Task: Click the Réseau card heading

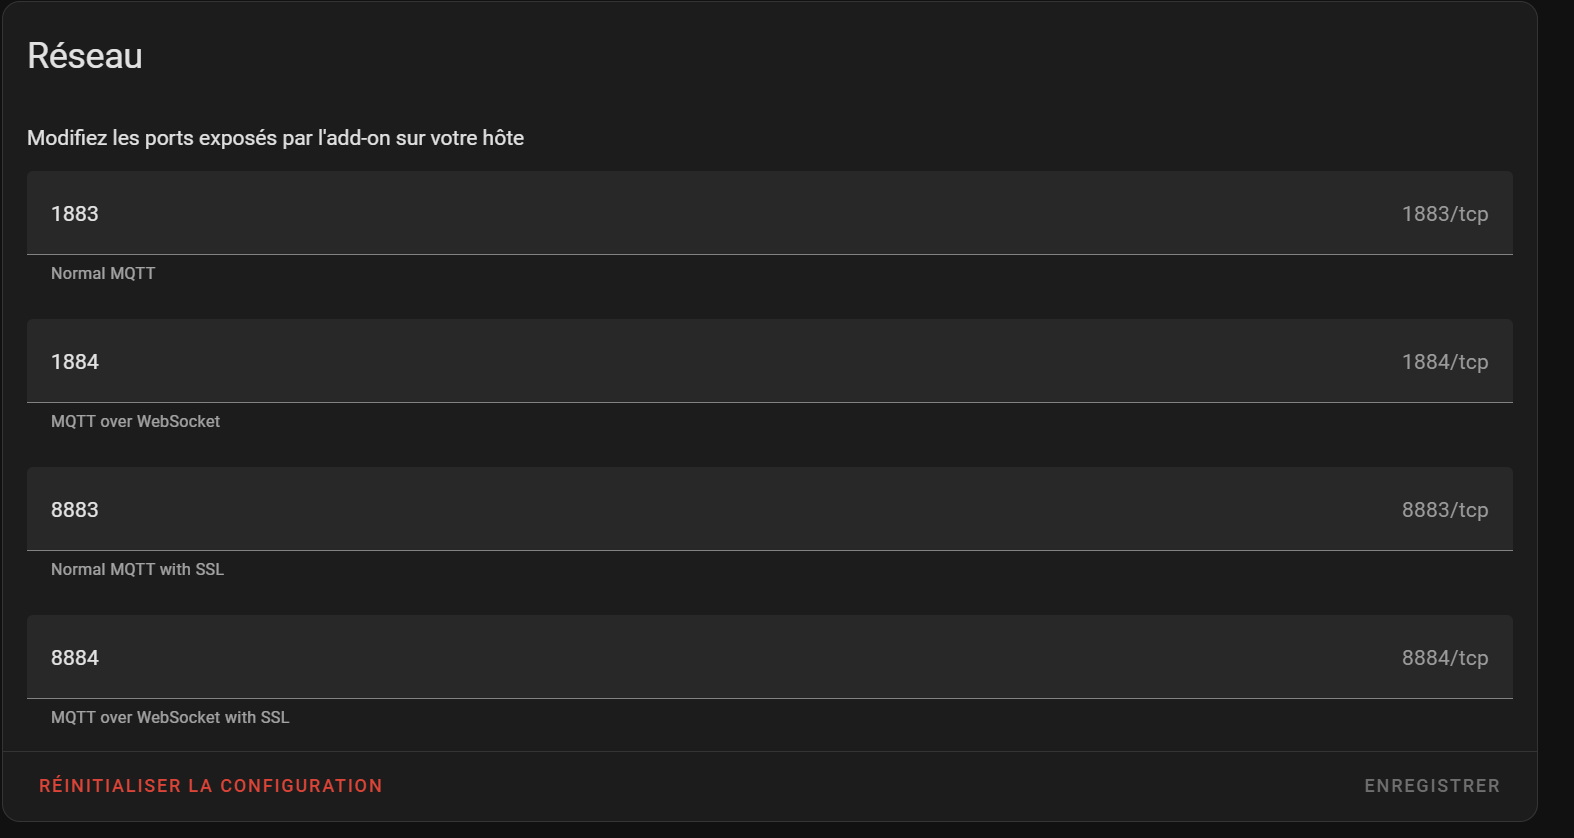Action: pos(85,56)
